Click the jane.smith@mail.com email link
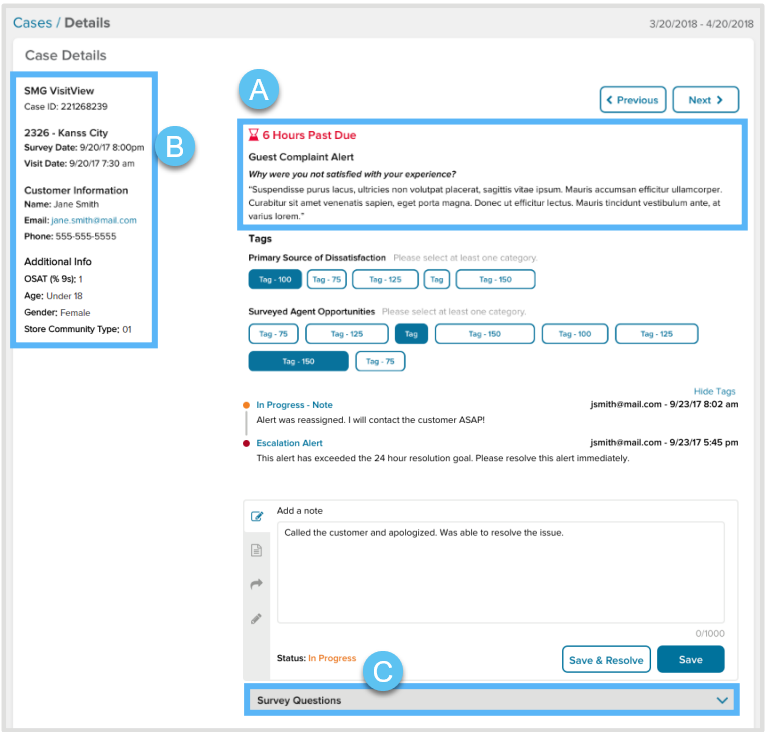The width and height of the screenshot is (778, 732). [x=93, y=220]
